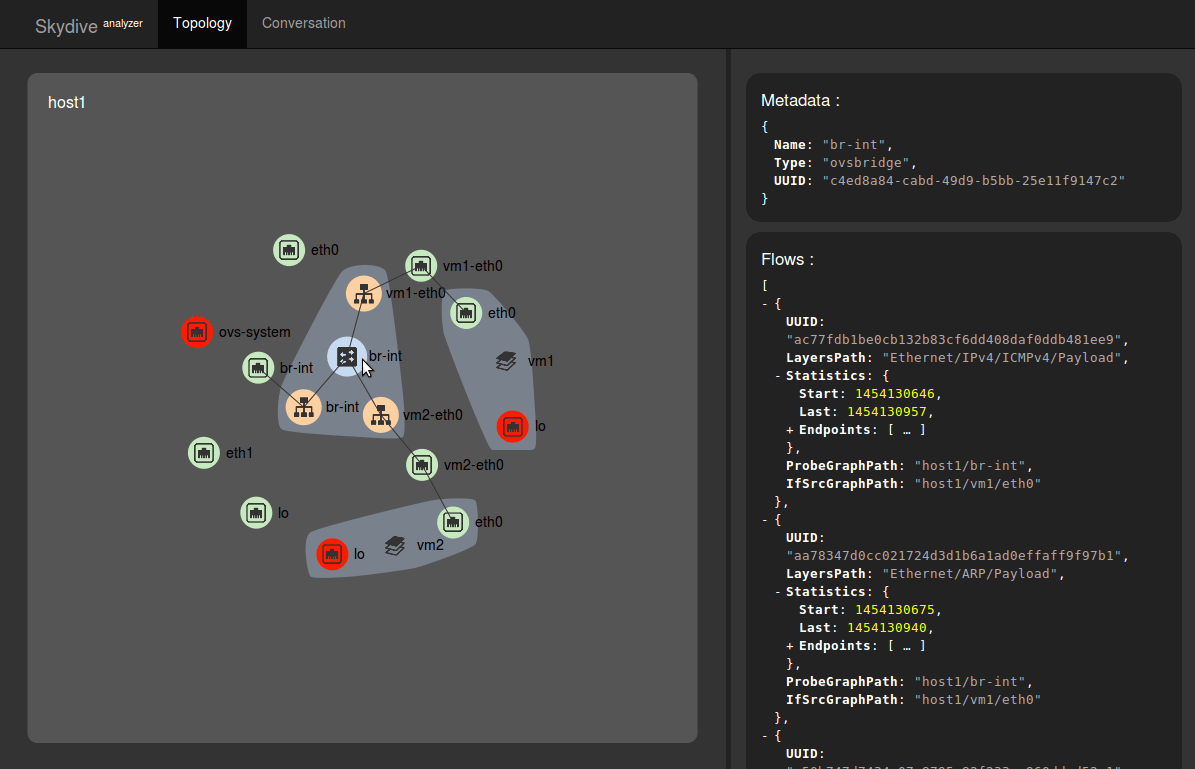
Task: Select the red lo node inside vm2
Action: pos(332,554)
